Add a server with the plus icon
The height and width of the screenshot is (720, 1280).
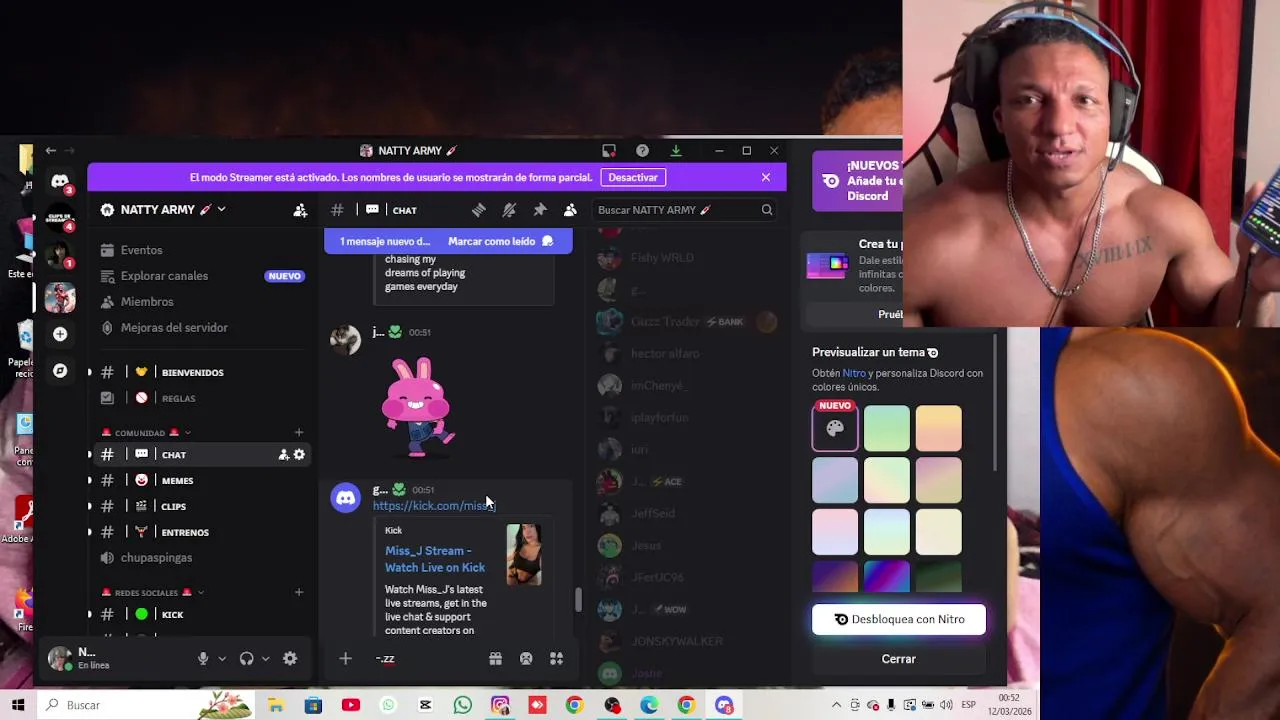tap(60, 334)
